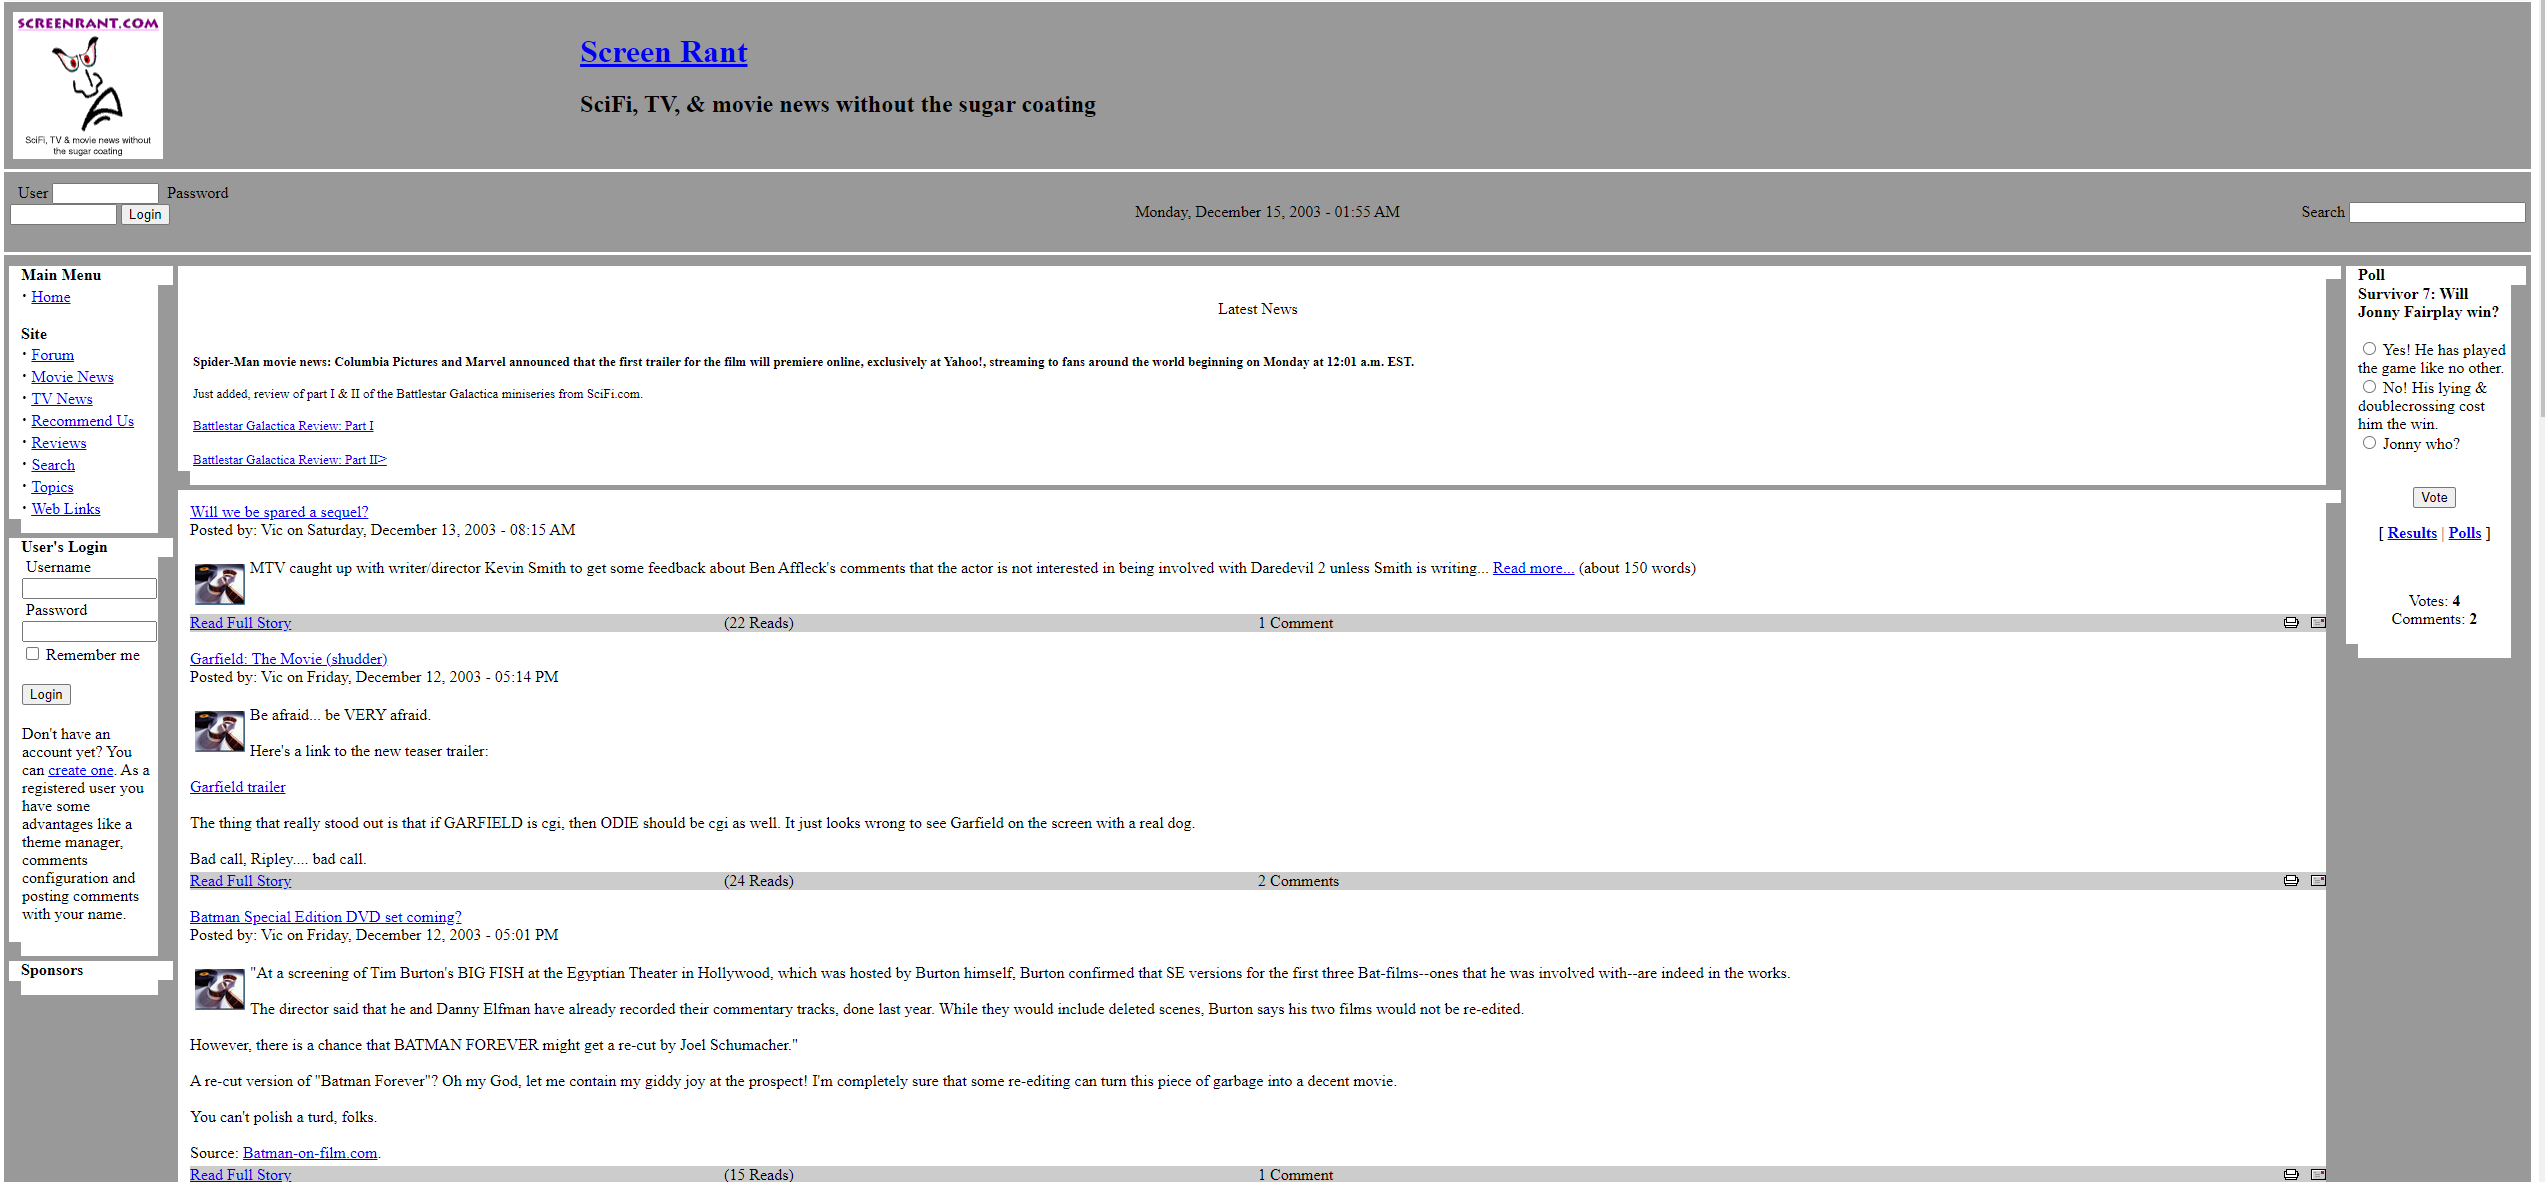Screen dimensions: 2545x1182
Task: Go to TV News section
Action: 62,399
